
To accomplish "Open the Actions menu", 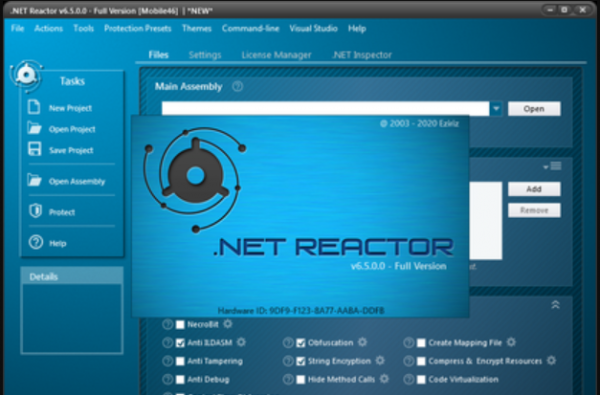I will [49, 28].
